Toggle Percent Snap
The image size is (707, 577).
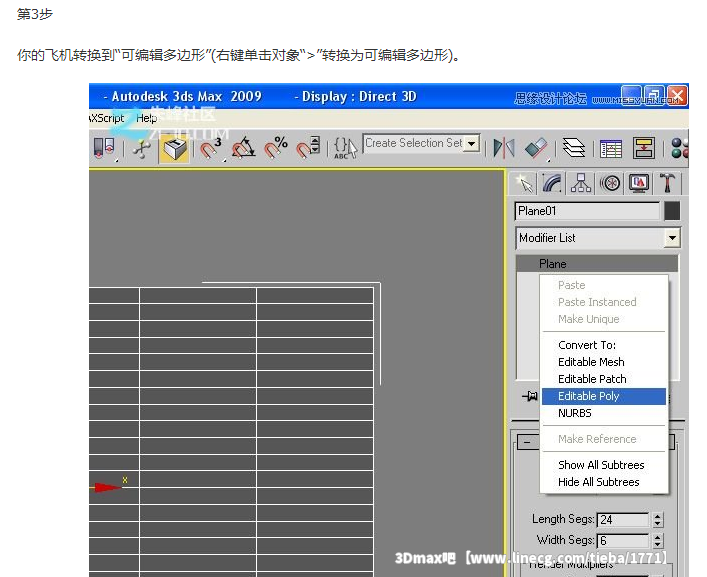275,148
